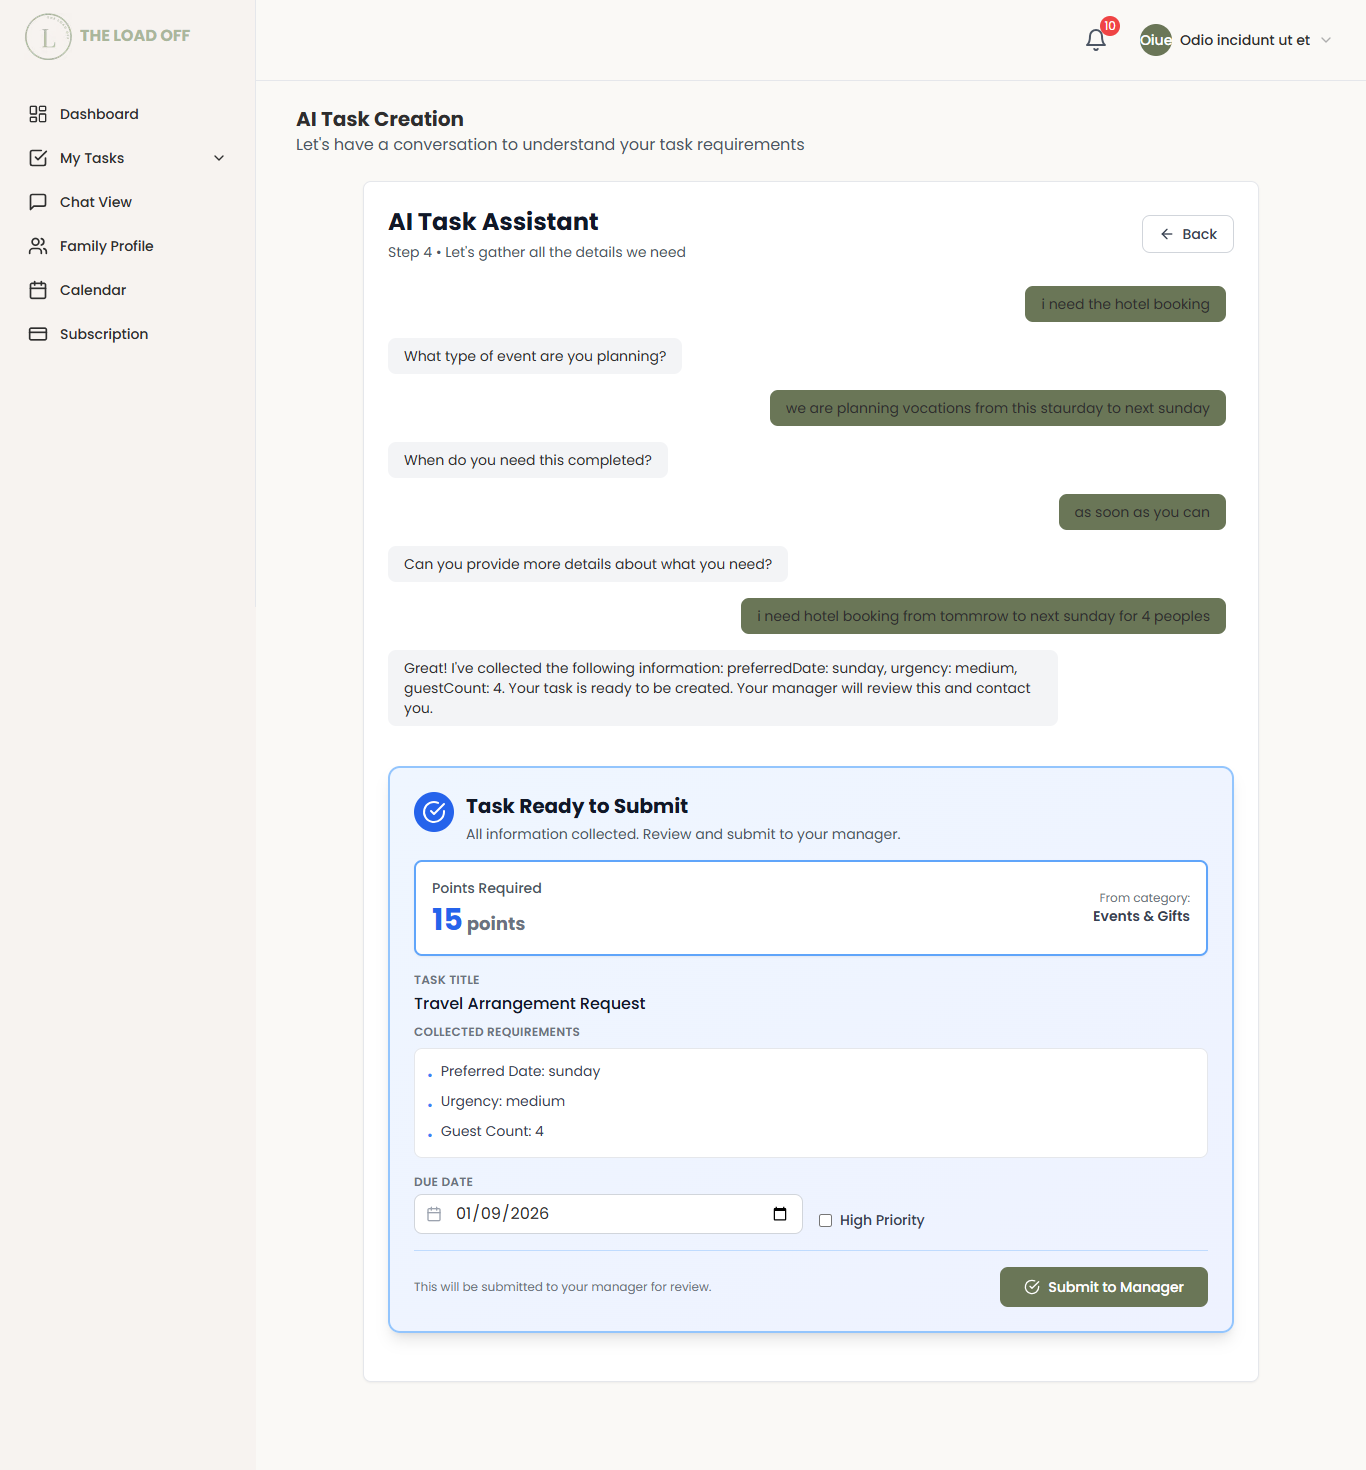Viewport: 1366px width, 1470px height.
Task: Click the Subscription card icon
Action: pos(38,334)
